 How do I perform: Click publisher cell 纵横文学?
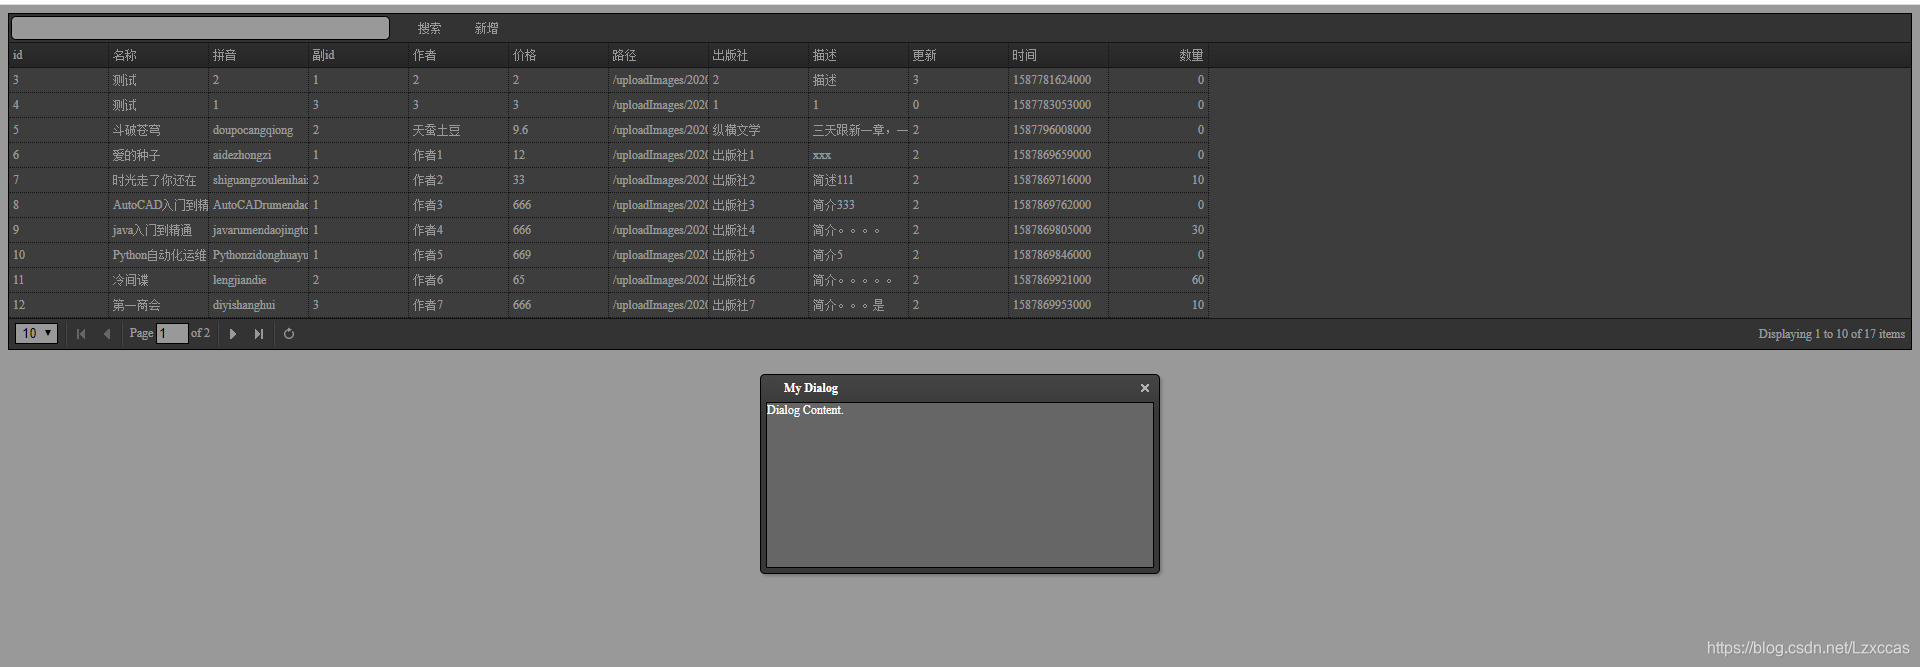pos(758,130)
